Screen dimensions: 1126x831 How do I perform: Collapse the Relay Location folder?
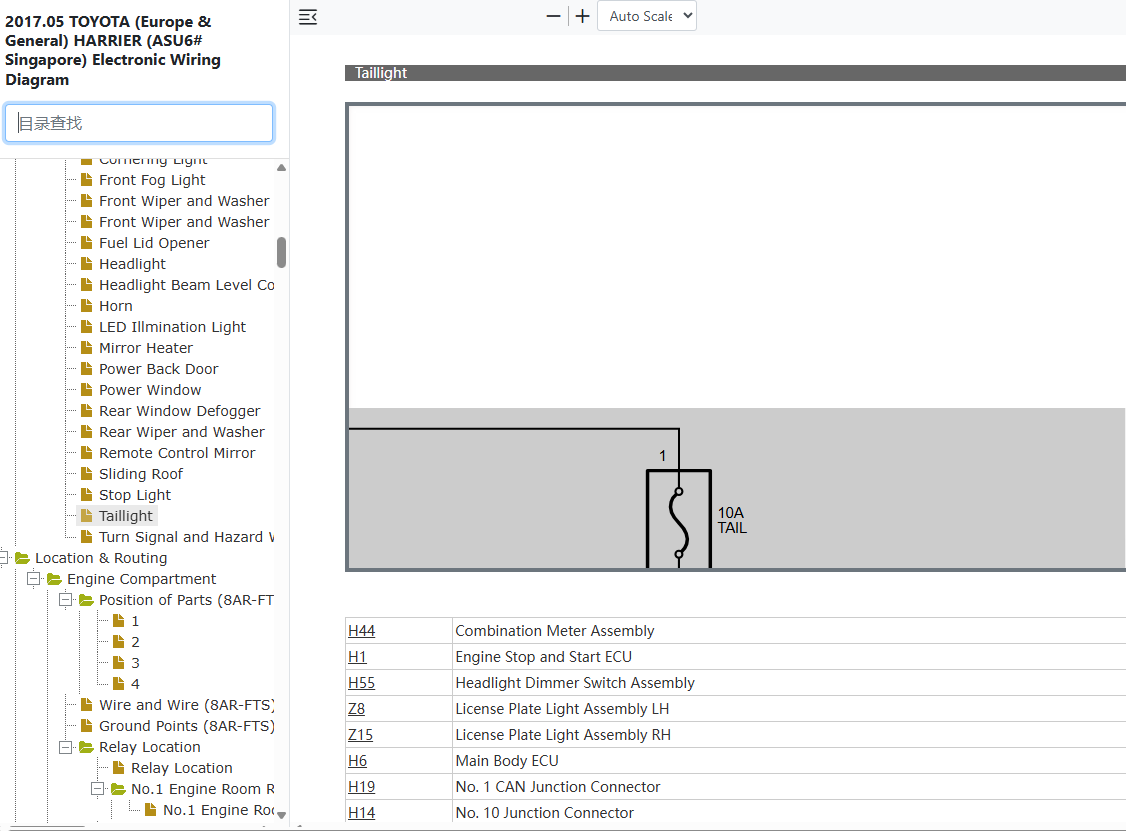[x=66, y=747]
